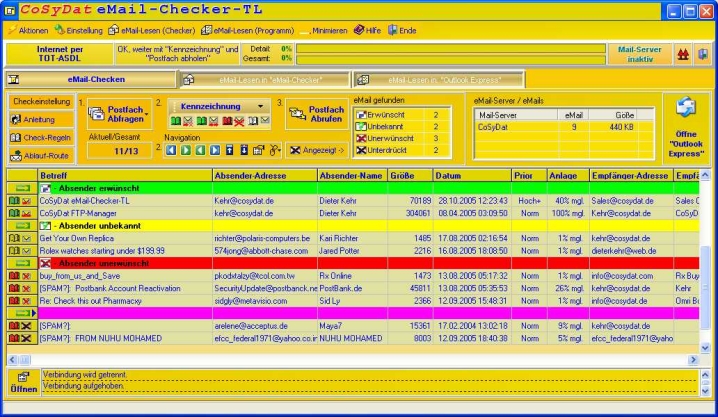The image size is (718, 417).
Task: Click the Angezeigt button
Action: (315, 150)
